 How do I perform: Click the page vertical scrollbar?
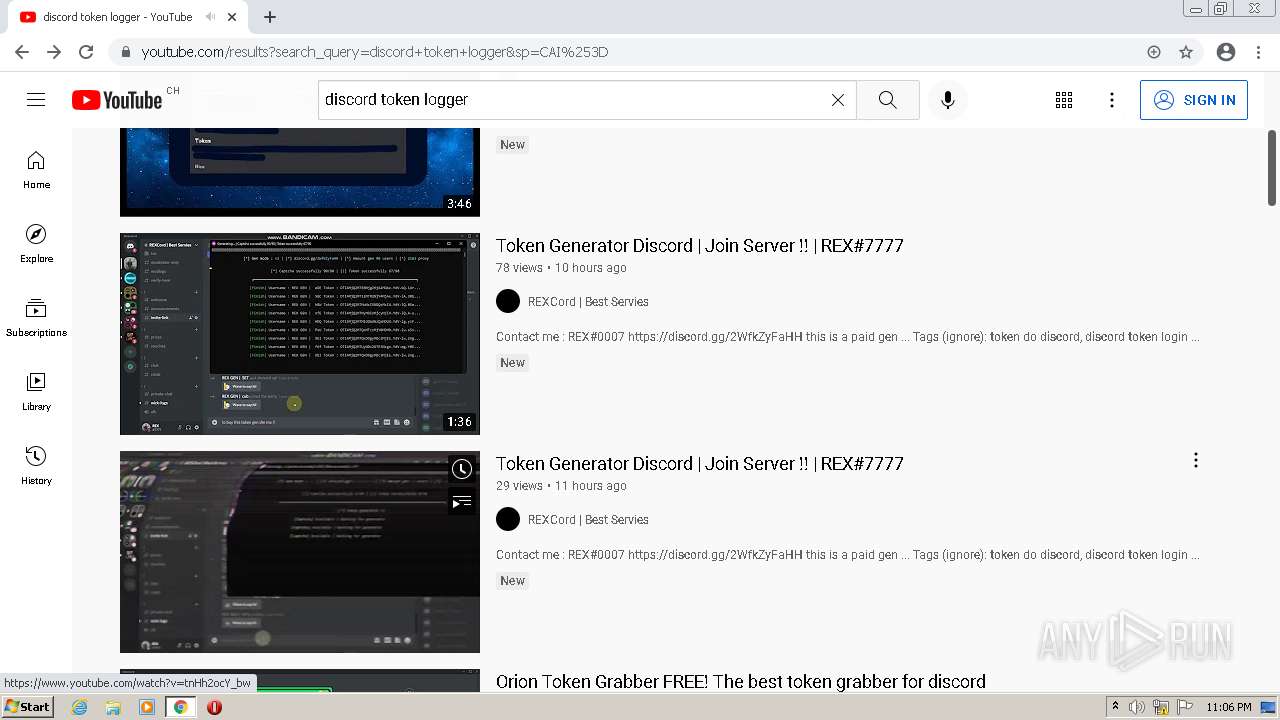(x=1272, y=168)
